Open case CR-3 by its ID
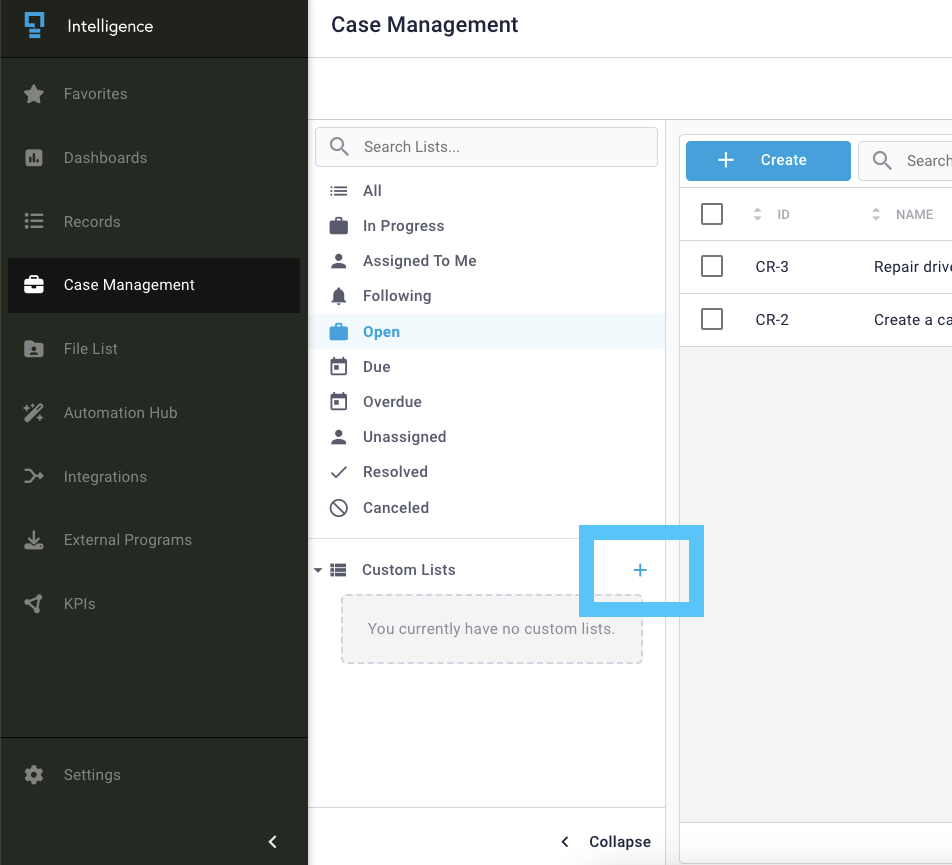The image size is (952, 865). (x=772, y=266)
